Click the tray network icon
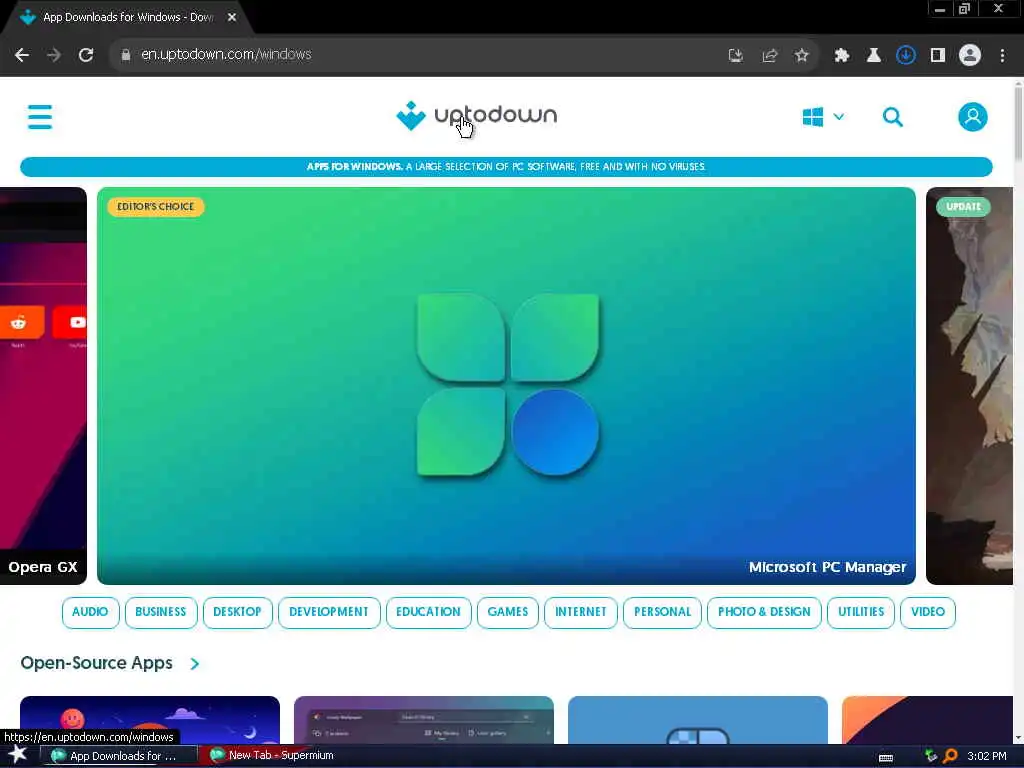Image resolution: width=1024 pixels, height=768 pixels. coord(931,756)
